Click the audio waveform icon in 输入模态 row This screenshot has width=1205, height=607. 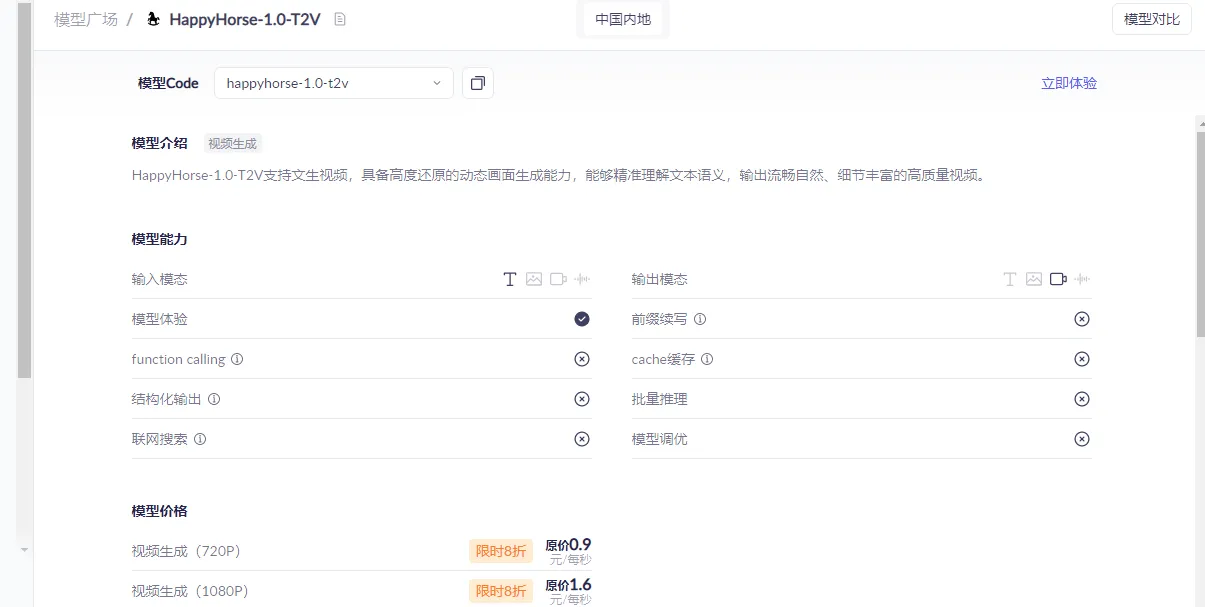click(x=582, y=279)
